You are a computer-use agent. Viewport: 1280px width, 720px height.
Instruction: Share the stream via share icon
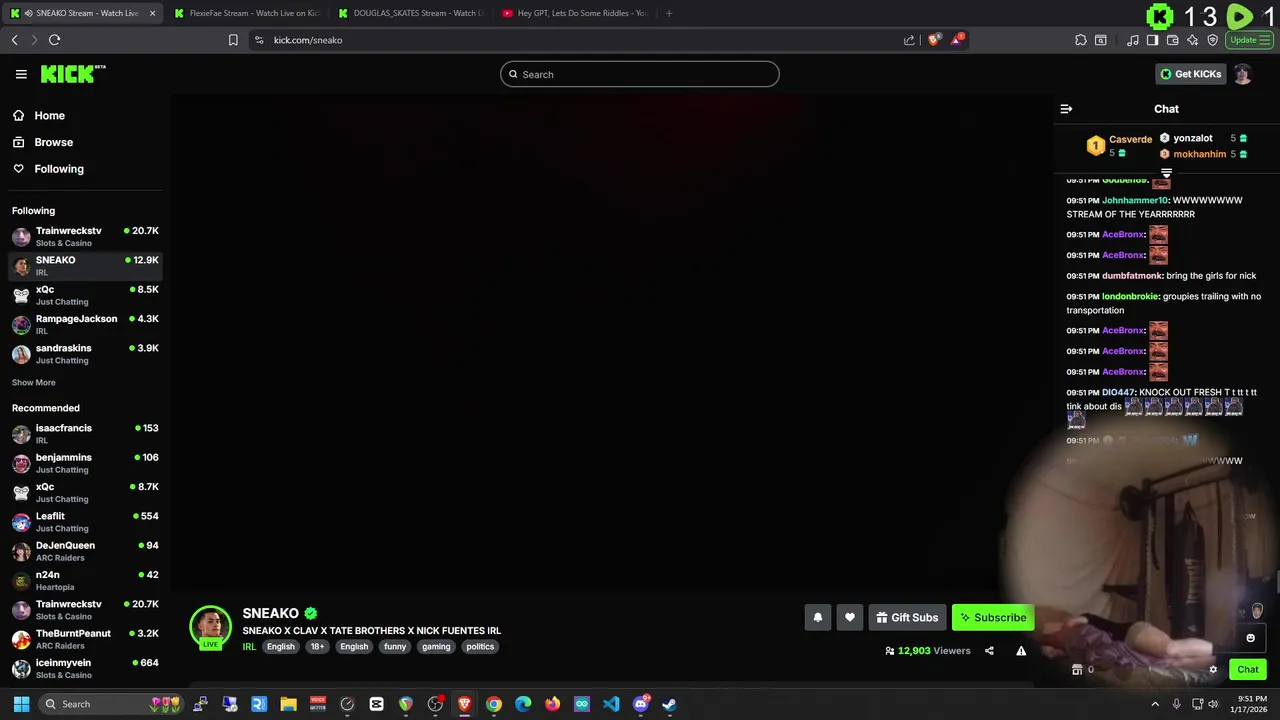(989, 651)
